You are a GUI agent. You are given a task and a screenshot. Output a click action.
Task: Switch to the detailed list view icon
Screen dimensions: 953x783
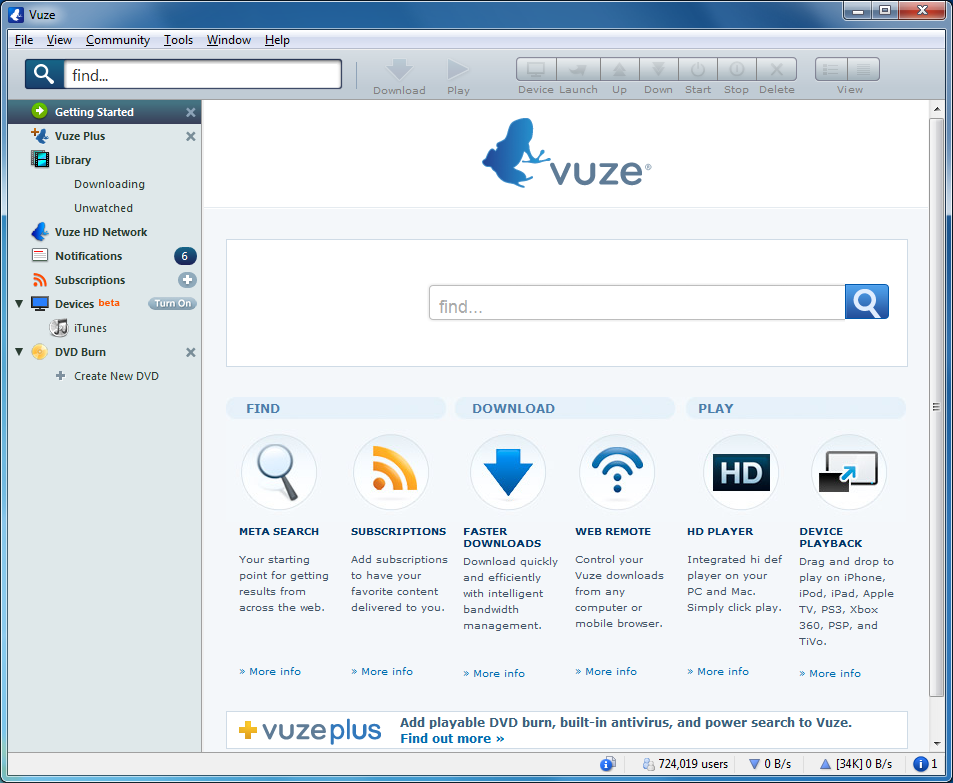tap(864, 69)
